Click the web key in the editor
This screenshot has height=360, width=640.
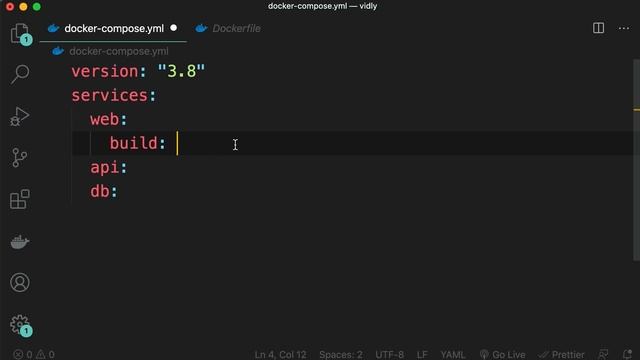click(x=104, y=120)
